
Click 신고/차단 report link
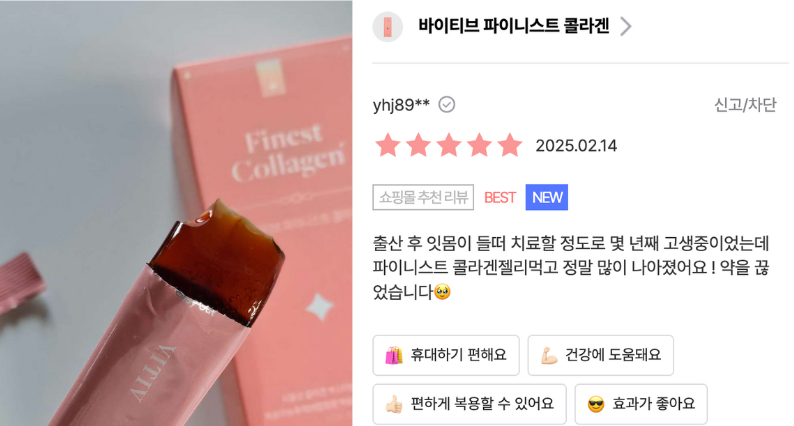coord(745,105)
